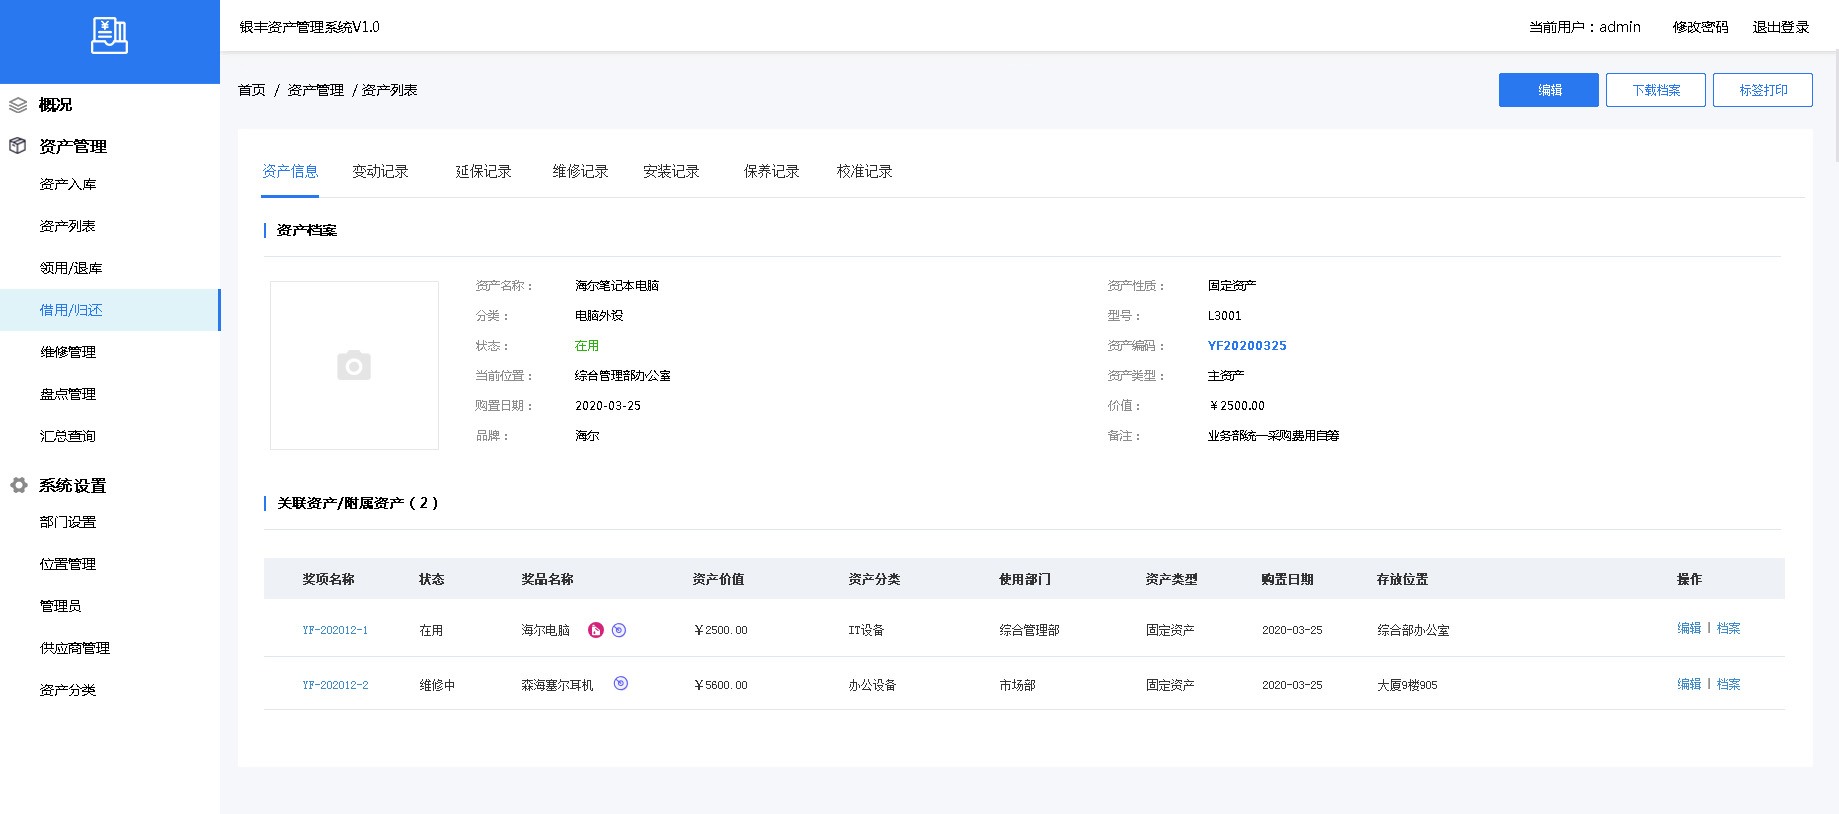Open 资产入库 in the sidebar
1839x814 pixels.
point(68,185)
